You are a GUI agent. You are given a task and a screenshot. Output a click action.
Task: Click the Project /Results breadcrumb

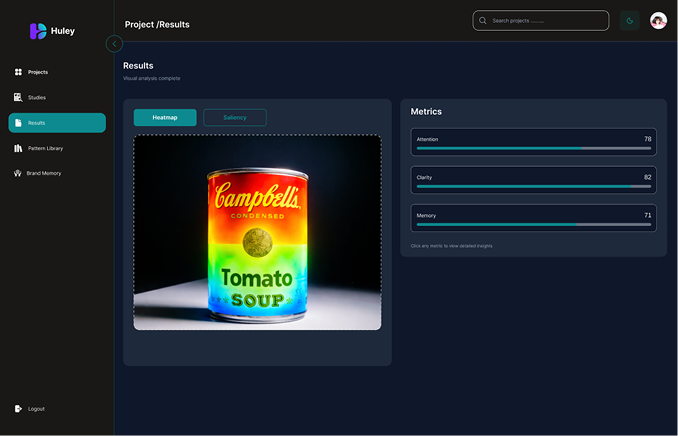click(157, 25)
